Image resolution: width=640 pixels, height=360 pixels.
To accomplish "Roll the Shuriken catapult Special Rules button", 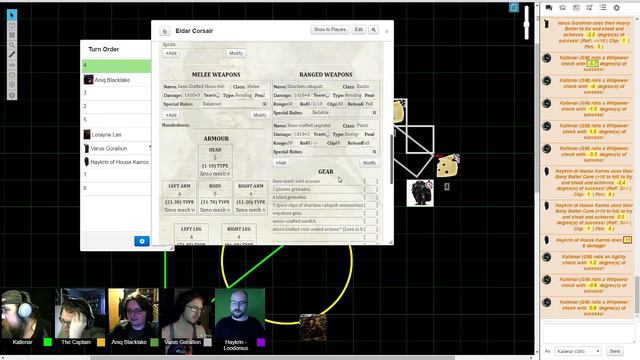I will coord(375,113).
